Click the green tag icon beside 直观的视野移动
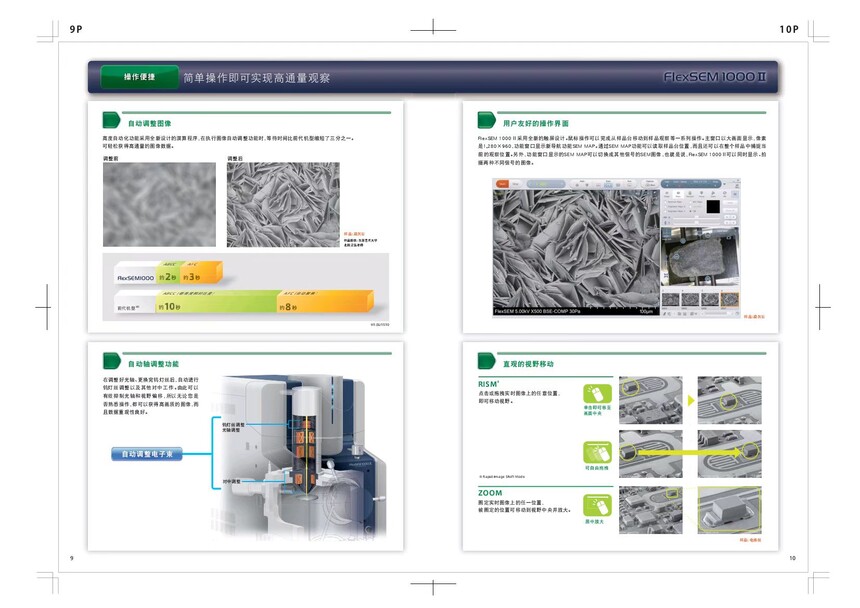The height and width of the screenshot is (608, 860). [x=486, y=361]
